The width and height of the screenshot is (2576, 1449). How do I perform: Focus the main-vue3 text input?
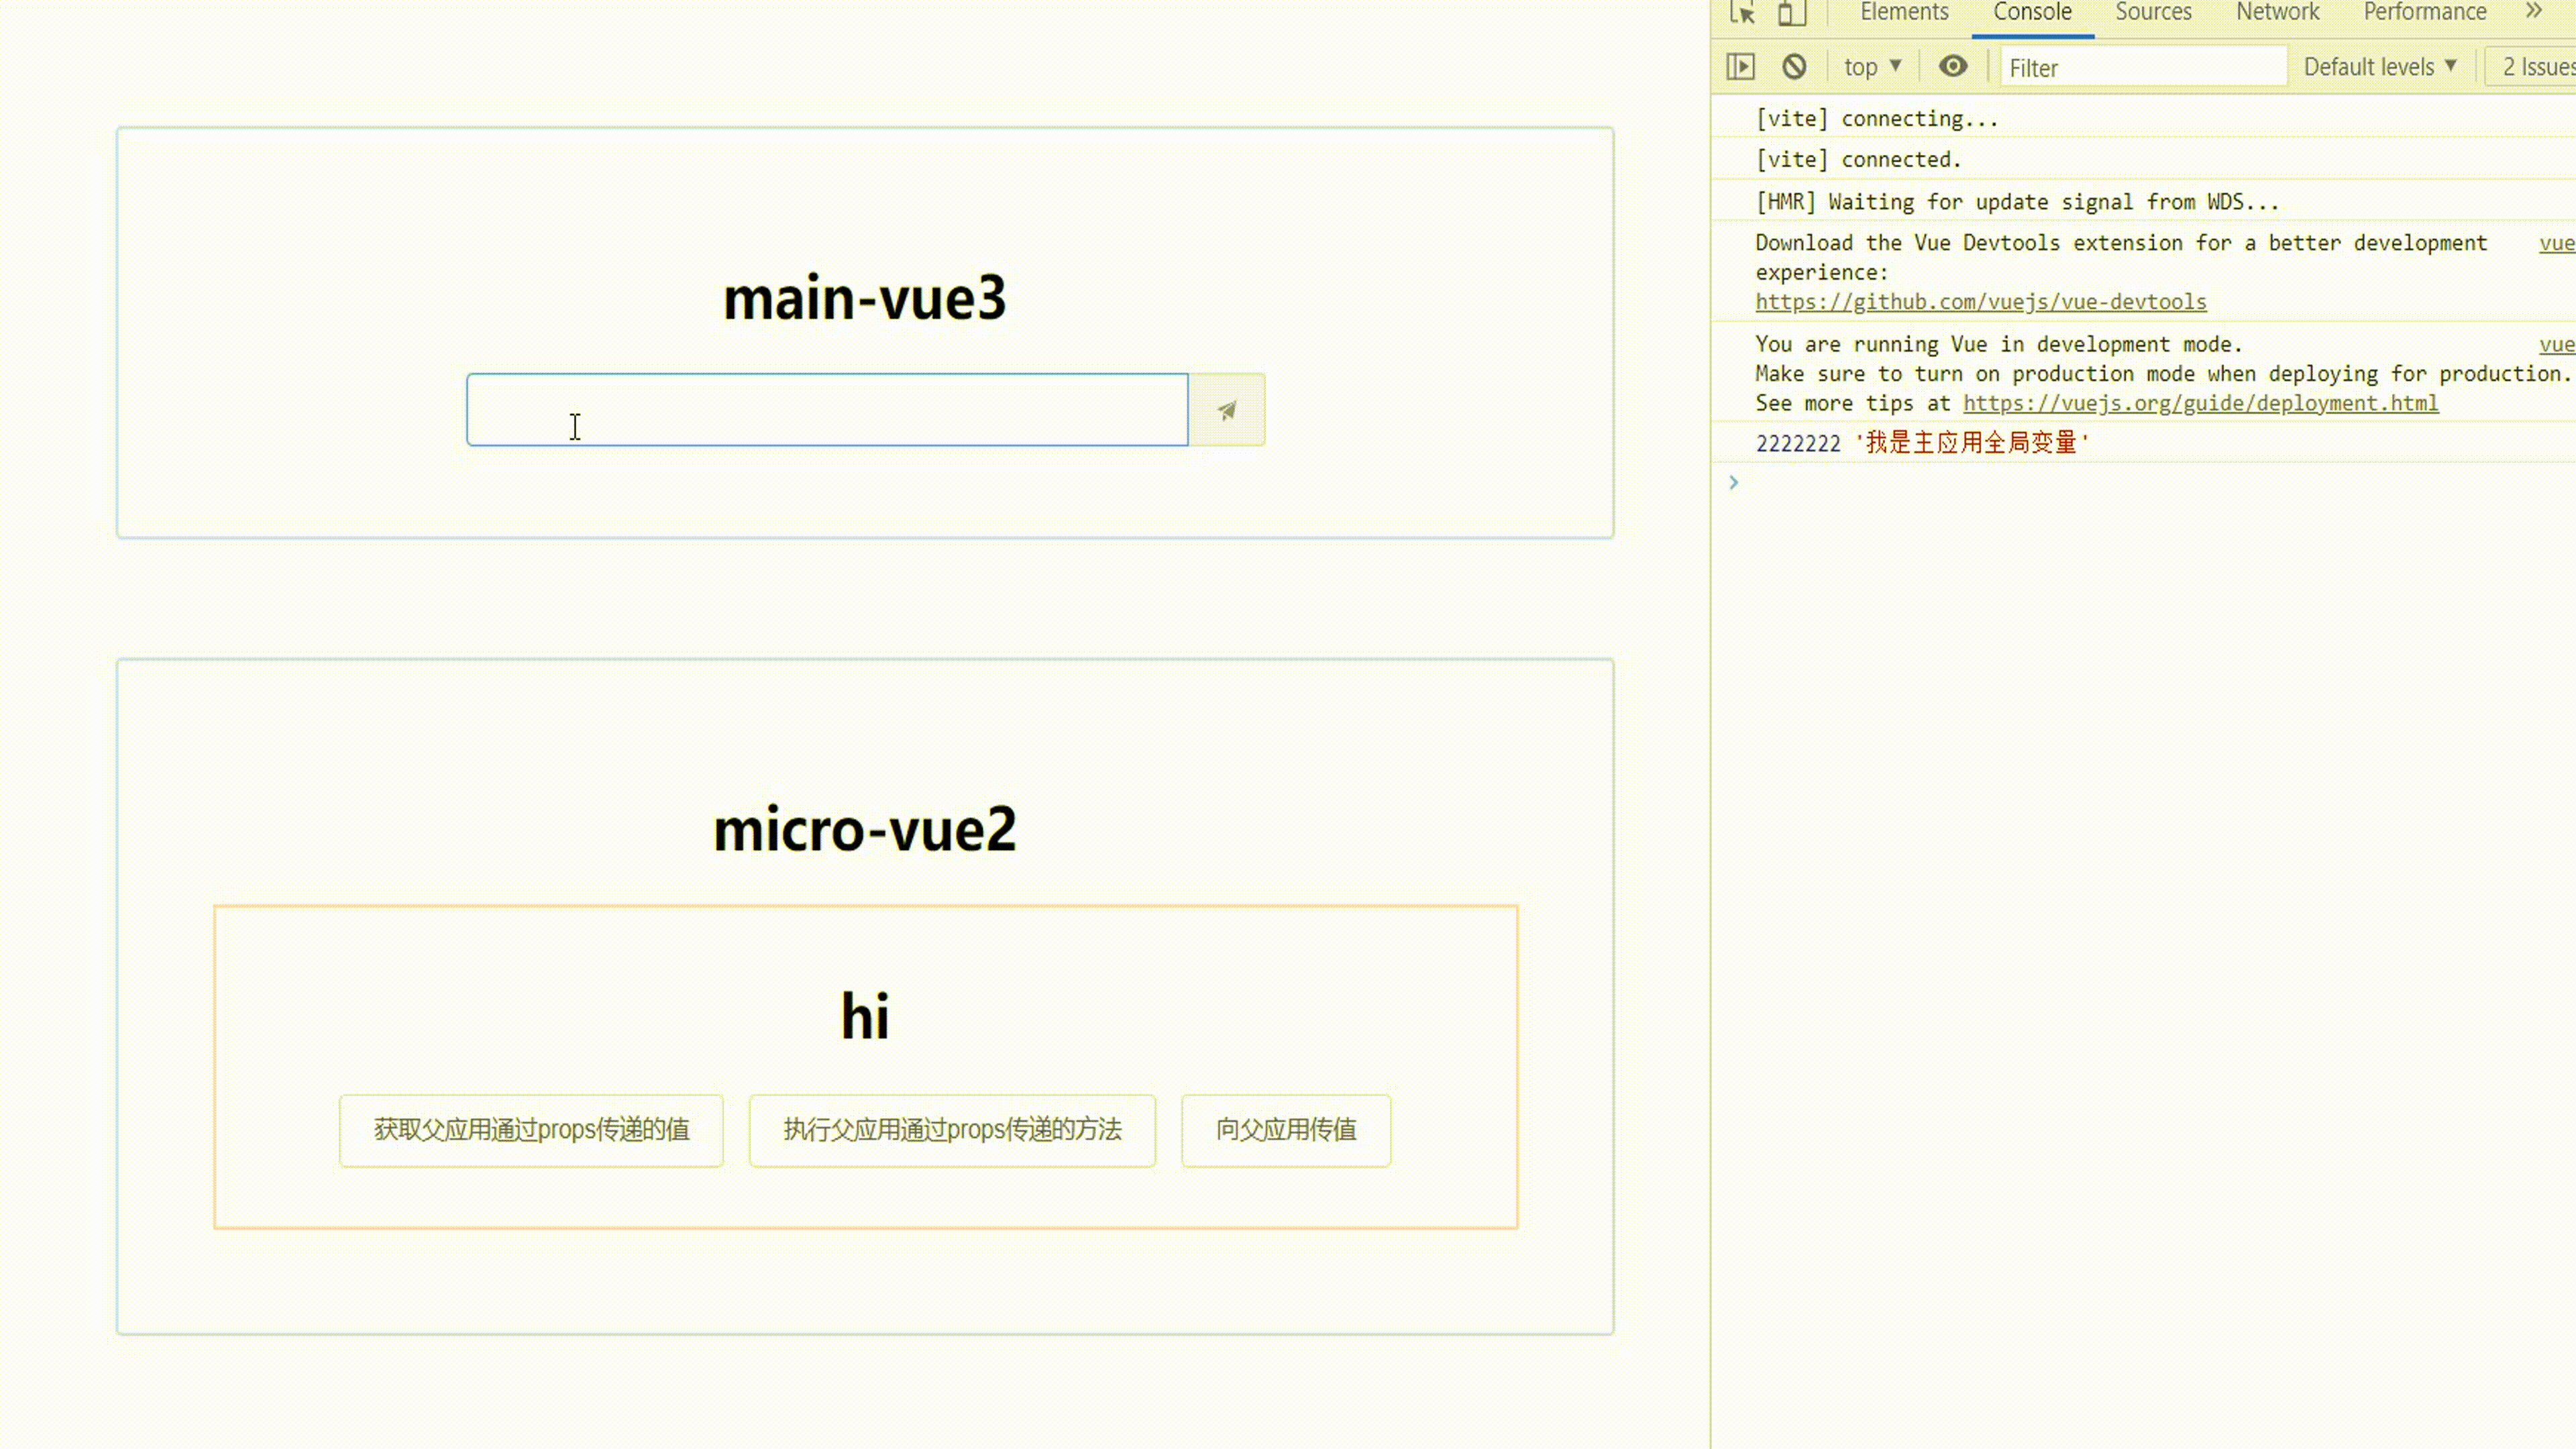click(827, 410)
